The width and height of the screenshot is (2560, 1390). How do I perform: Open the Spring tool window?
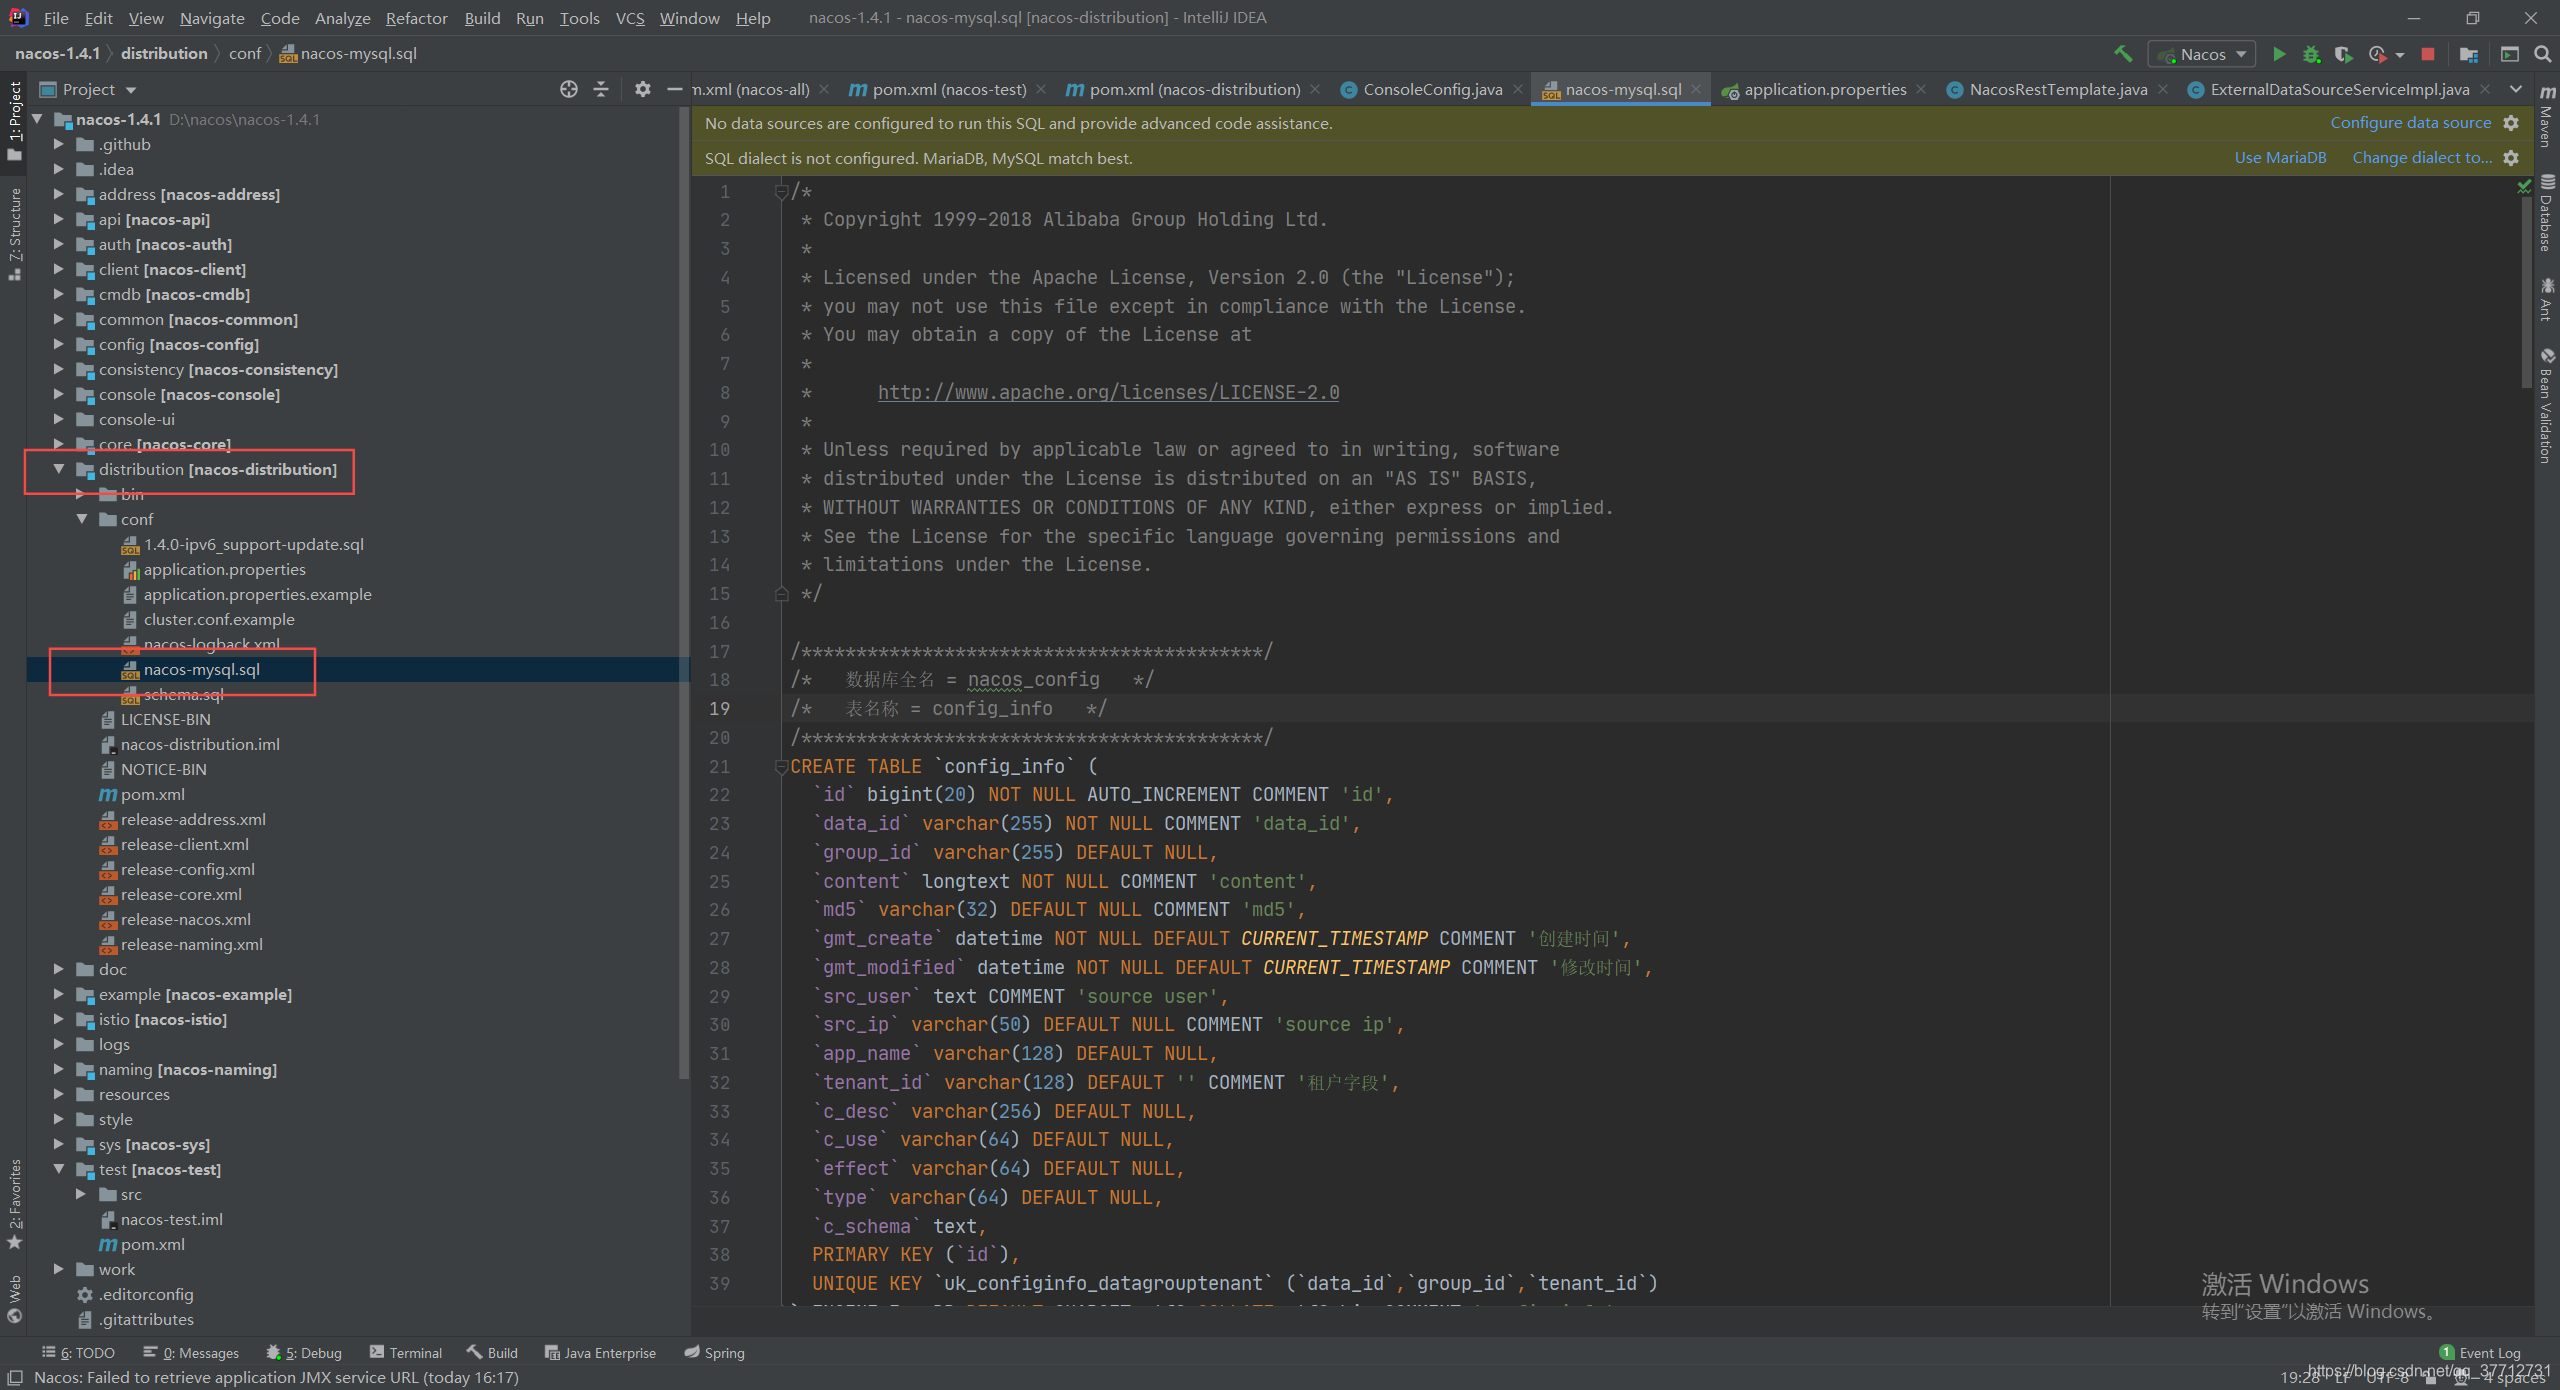point(715,1353)
